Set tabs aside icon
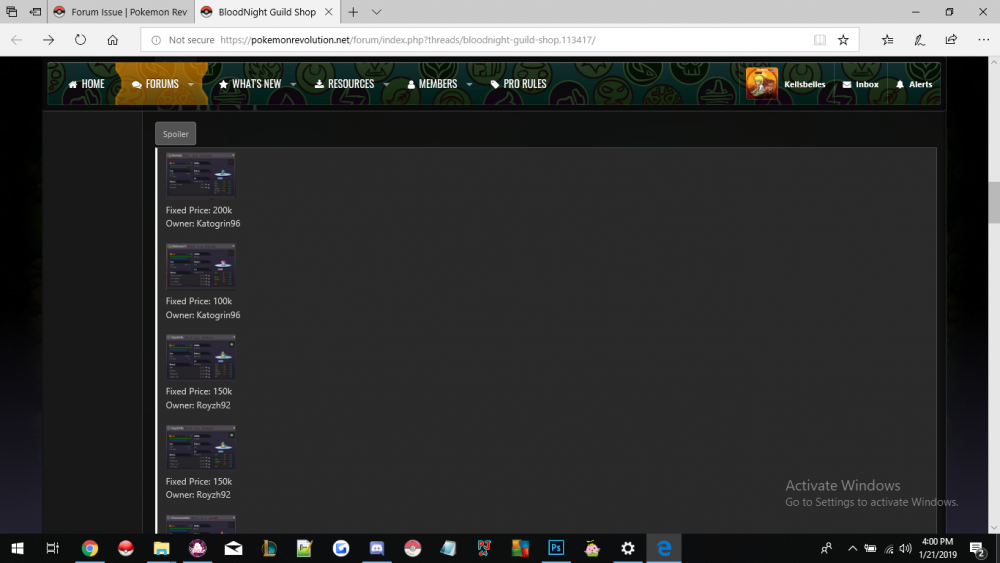Screen dimensions: 1000x563 click(36, 12)
